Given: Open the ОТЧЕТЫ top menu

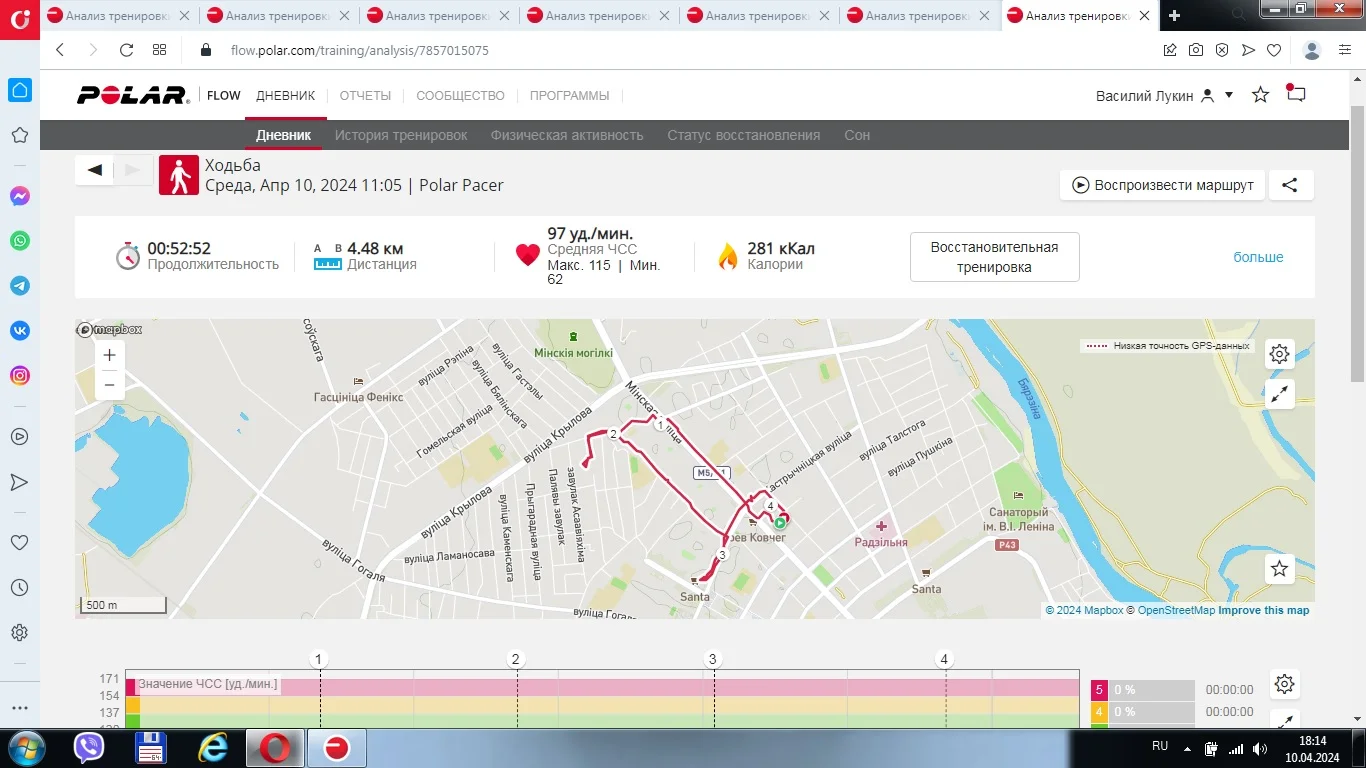Looking at the screenshot, I should pos(365,96).
